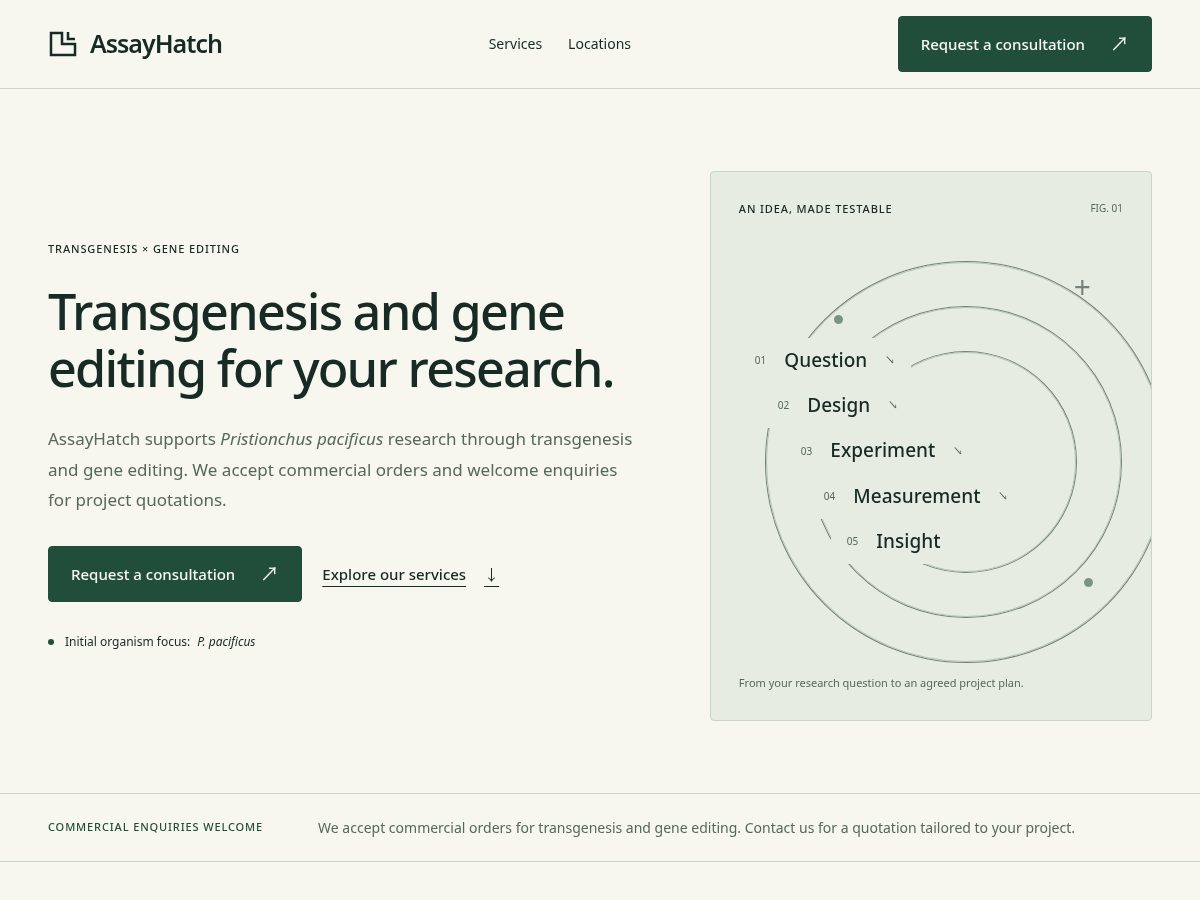1200x900 pixels.
Task: Click the figure caption about project plan
Action: [881, 683]
